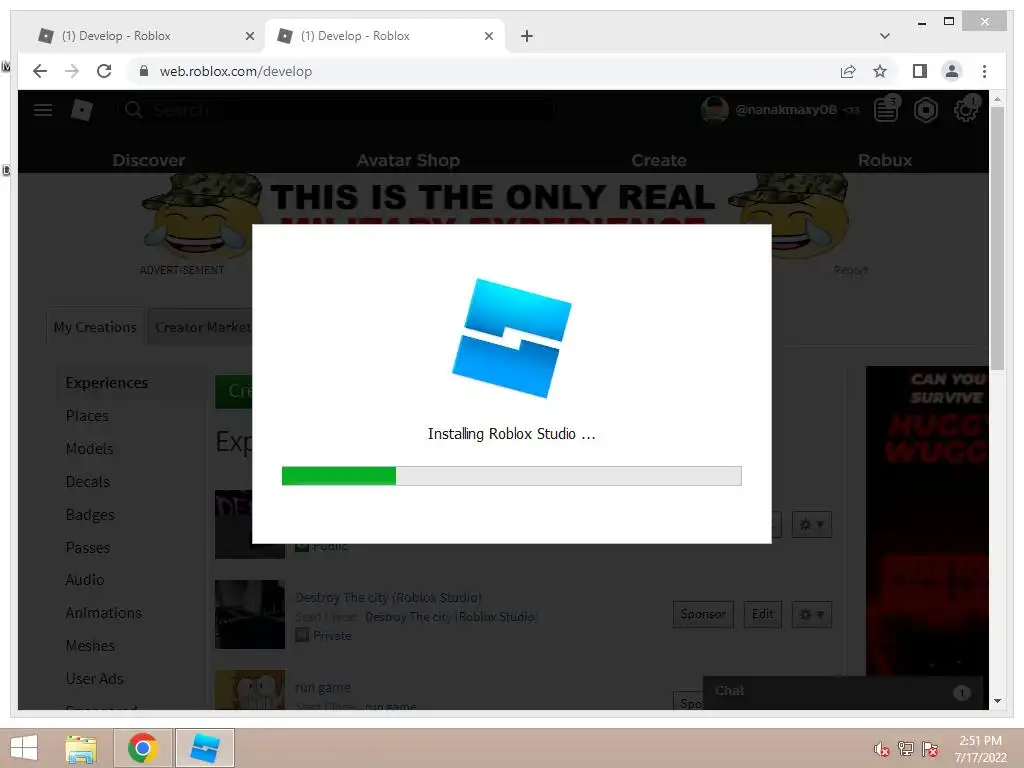Image resolution: width=1024 pixels, height=768 pixels.
Task: Select Models in the sidebar
Action: (89, 449)
